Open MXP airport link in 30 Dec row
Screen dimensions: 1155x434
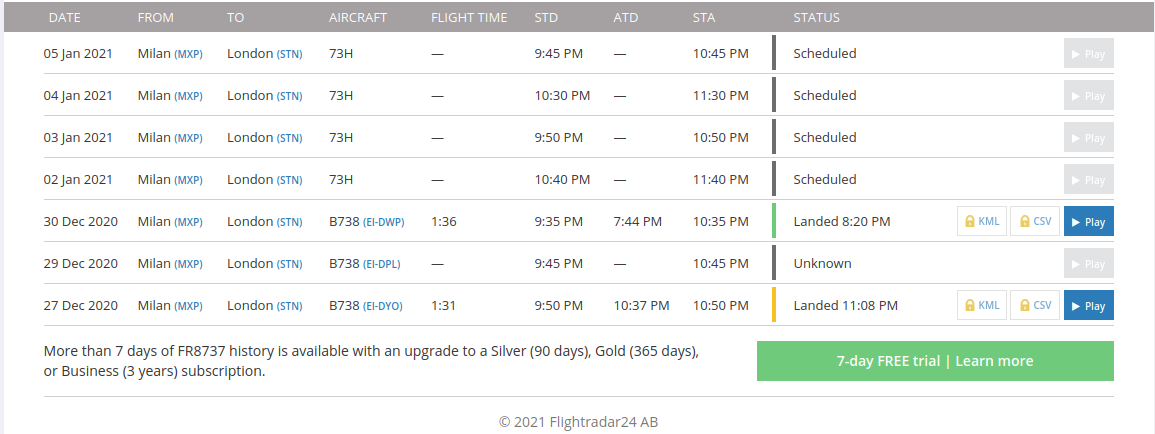pyautogui.click(x=189, y=222)
